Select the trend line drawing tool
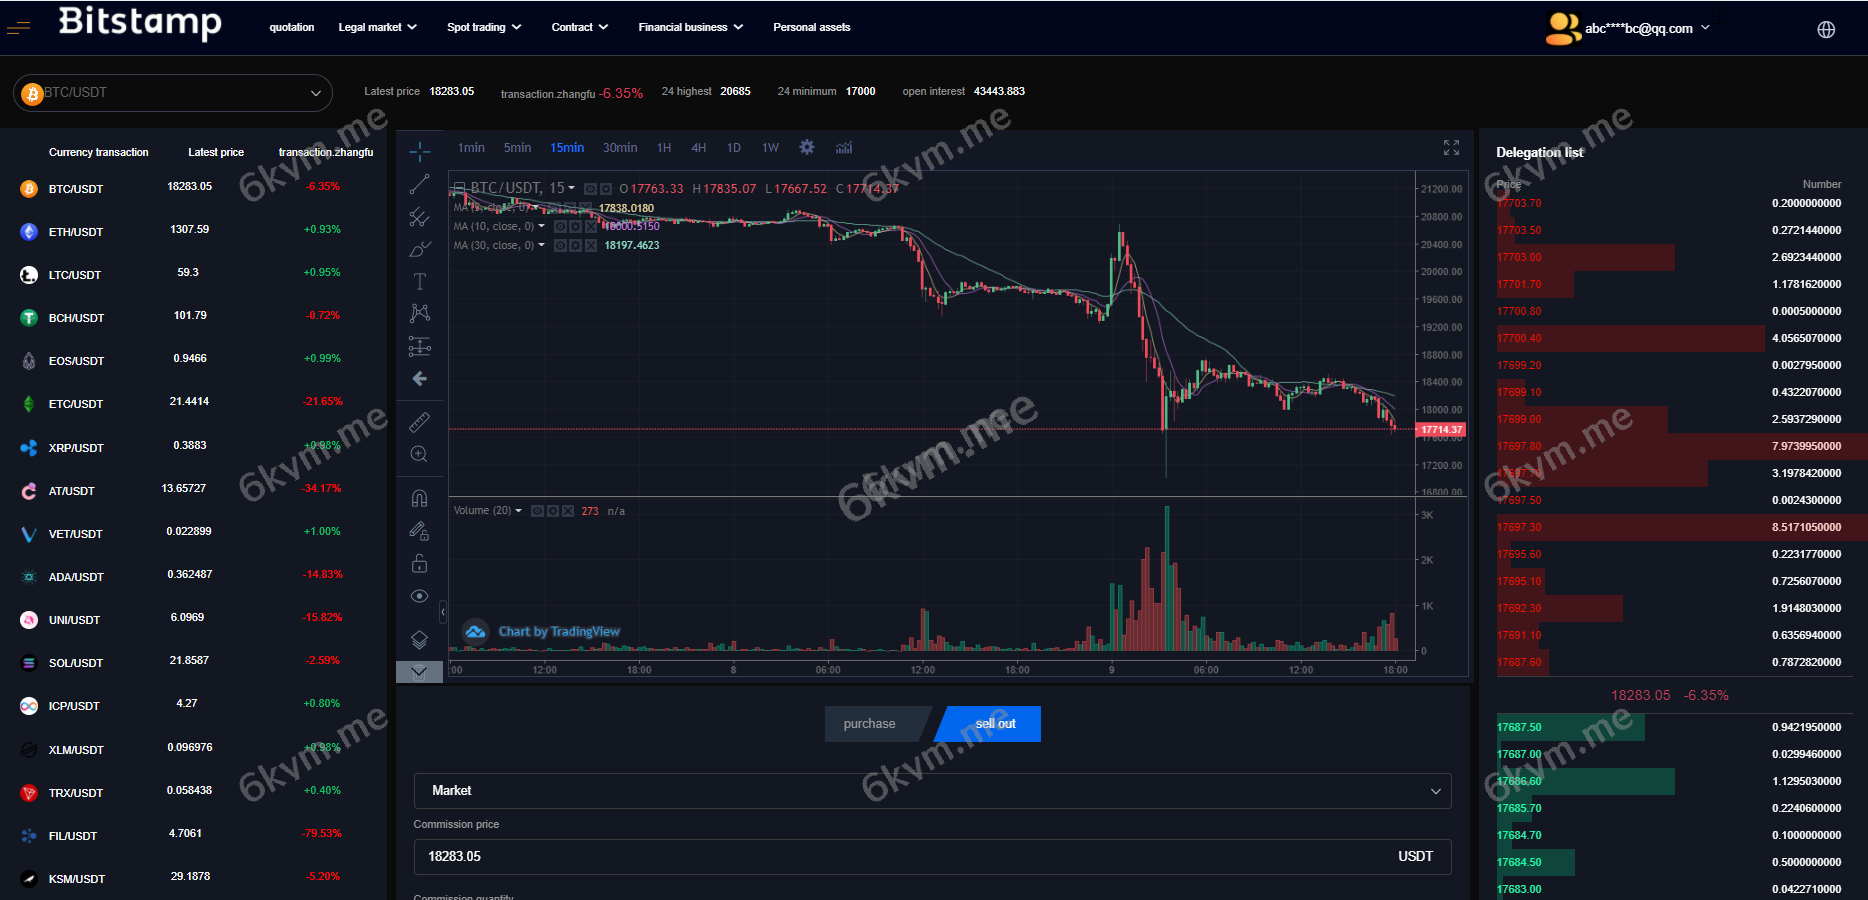This screenshot has width=1868, height=900. tap(420, 184)
